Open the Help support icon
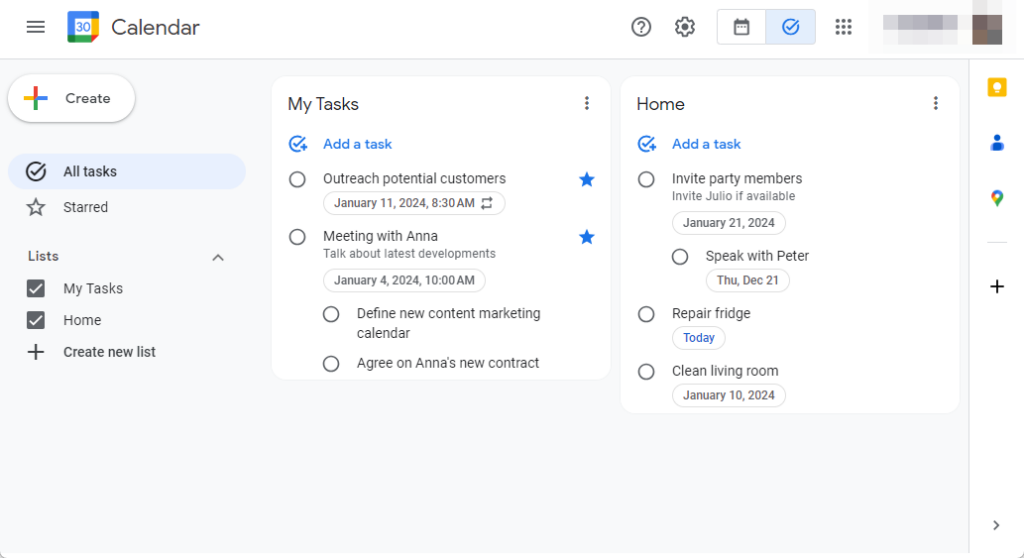 pos(641,27)
